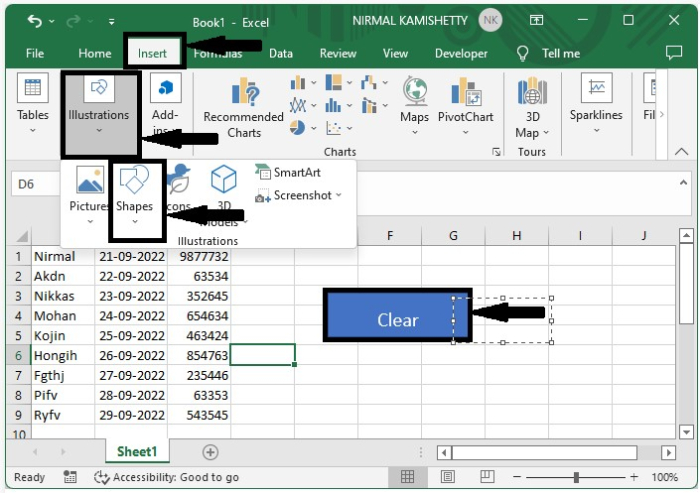Viewport: 700px width, 493px height.
Task: Switch to the Developer tab
Action: coord(461,54)
